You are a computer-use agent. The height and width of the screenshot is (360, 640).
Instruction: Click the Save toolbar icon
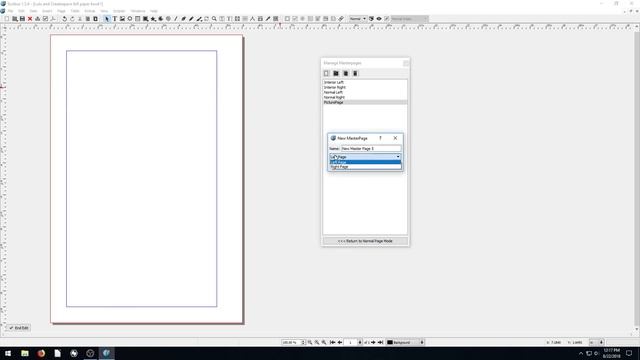point(22,19)
